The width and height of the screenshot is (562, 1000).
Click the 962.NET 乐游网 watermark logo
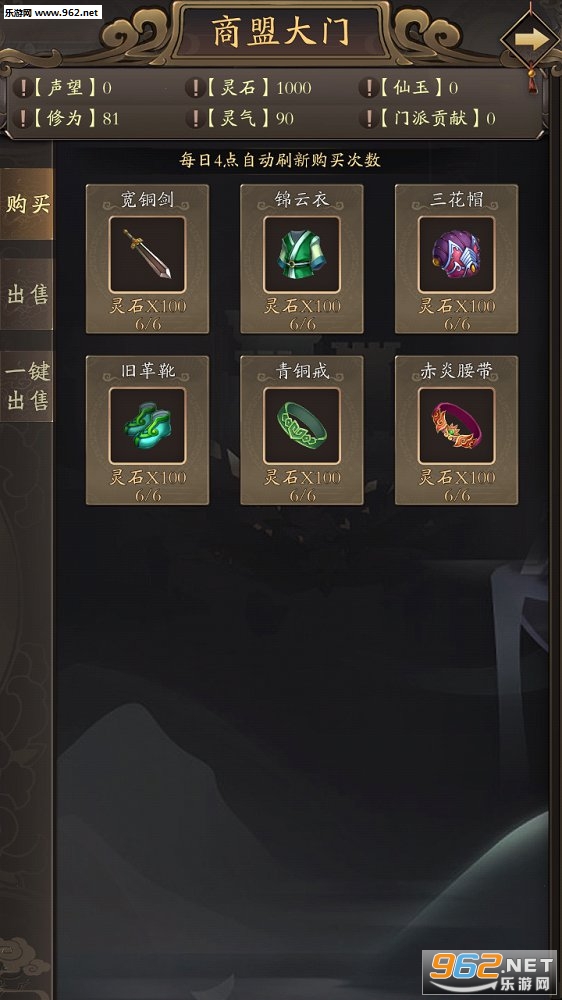489,973
